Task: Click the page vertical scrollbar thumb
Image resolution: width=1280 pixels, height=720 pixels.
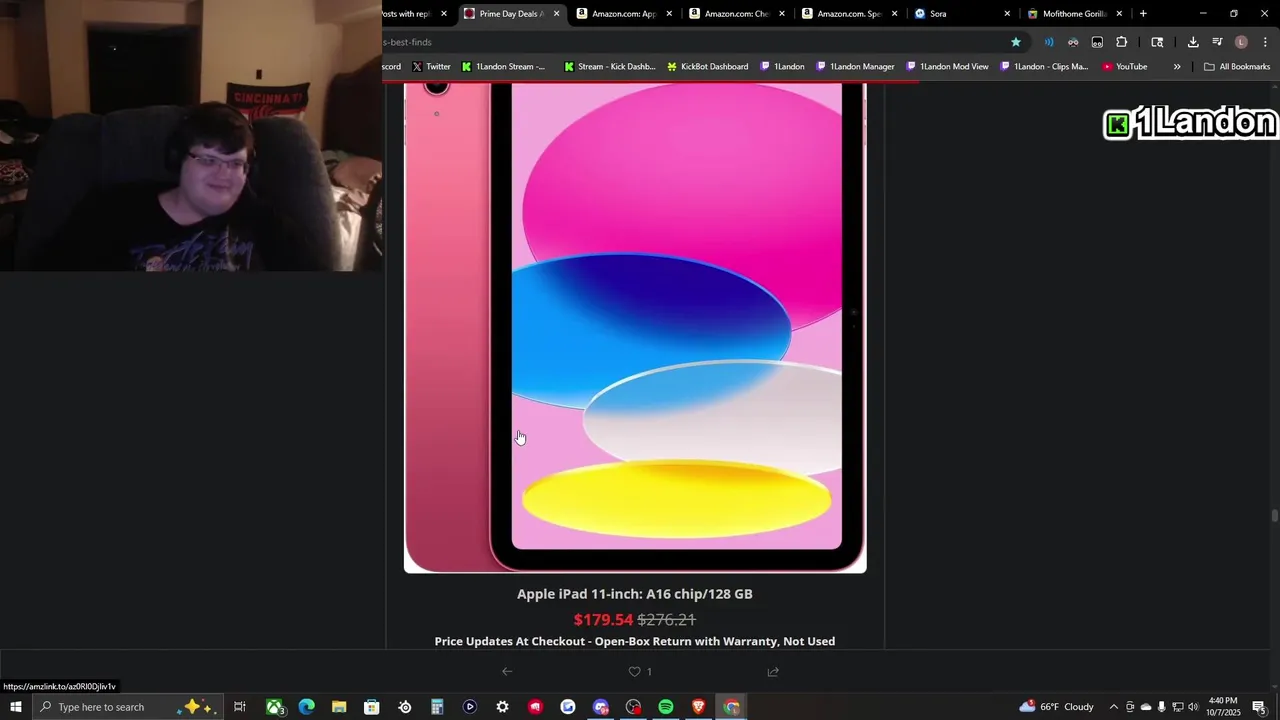Action: 1274,516
